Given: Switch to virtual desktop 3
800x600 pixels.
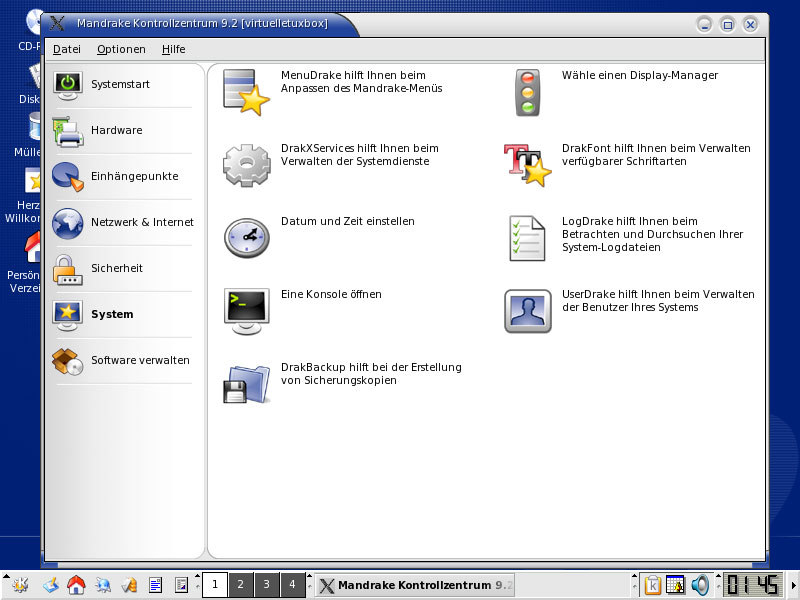Looking at the screenshot, I should (266, 585).
